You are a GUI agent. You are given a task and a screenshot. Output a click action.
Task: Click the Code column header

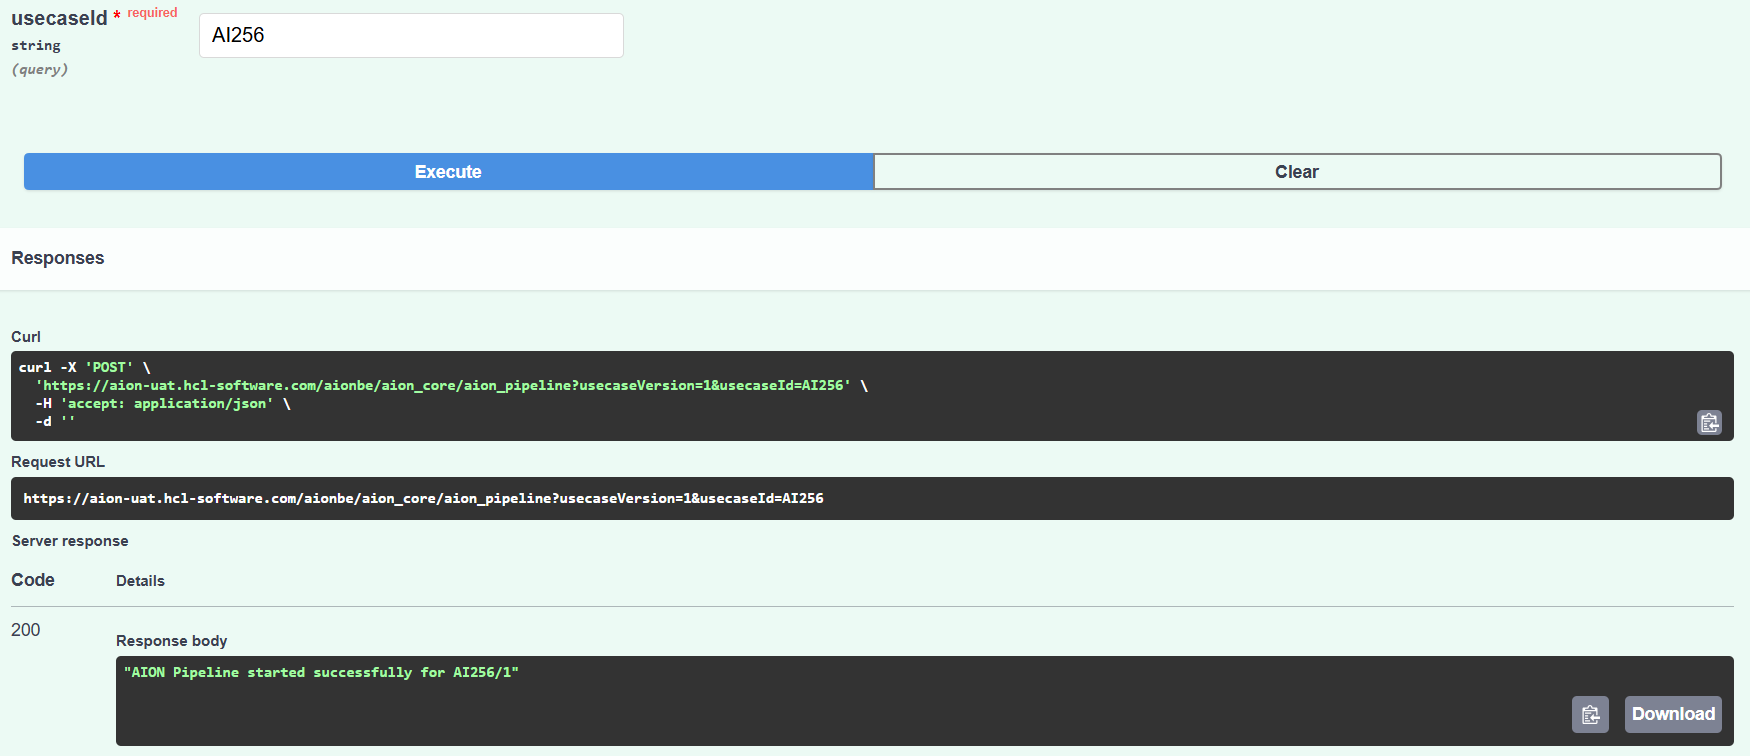[33, 580]
